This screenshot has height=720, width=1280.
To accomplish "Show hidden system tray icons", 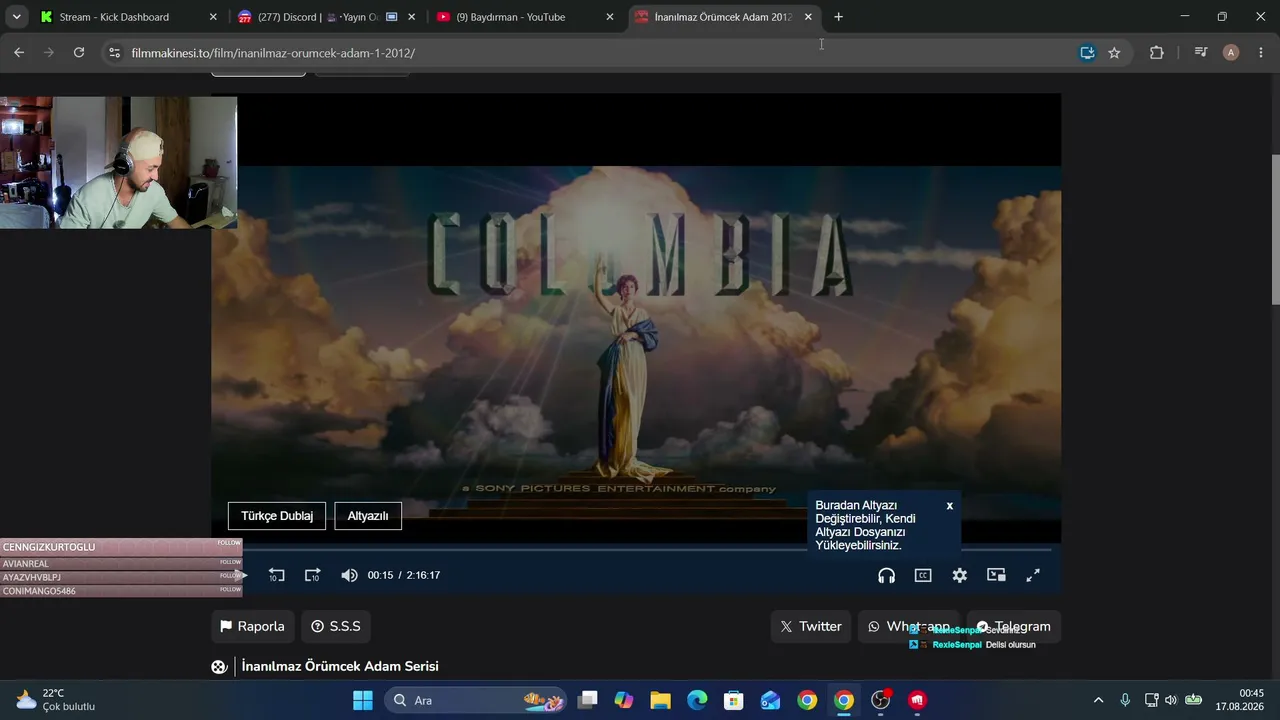I will 1098,700.
